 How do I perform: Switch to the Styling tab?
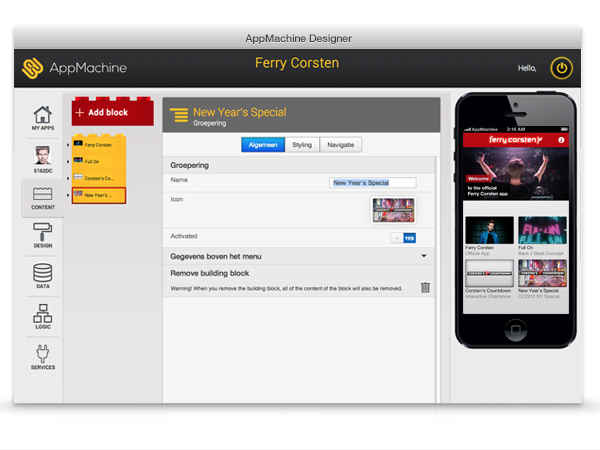(301, 145)
